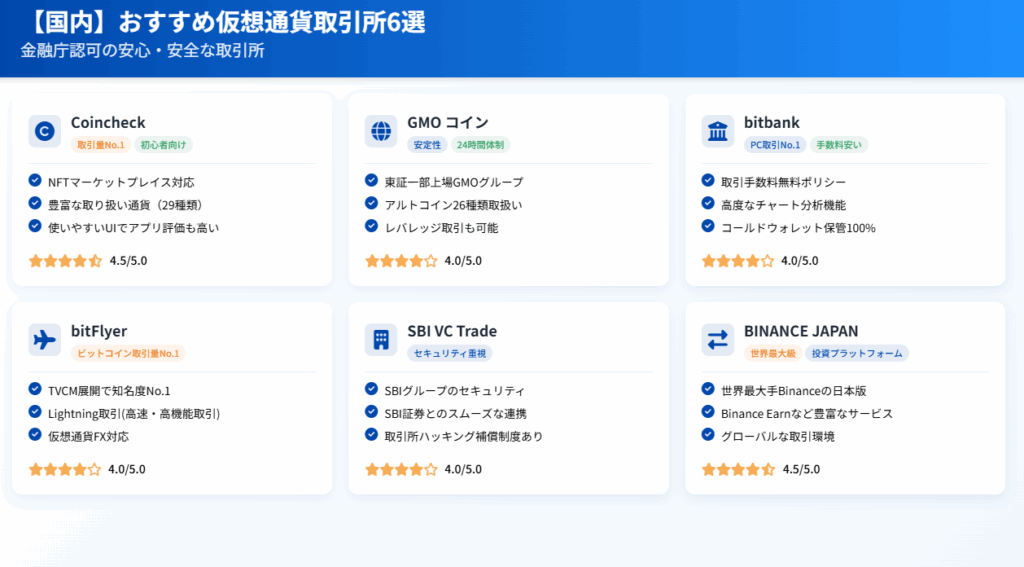Click the Coincheck C logo icon
Viewport: 1024px width, 567px height.
[44, 131]
